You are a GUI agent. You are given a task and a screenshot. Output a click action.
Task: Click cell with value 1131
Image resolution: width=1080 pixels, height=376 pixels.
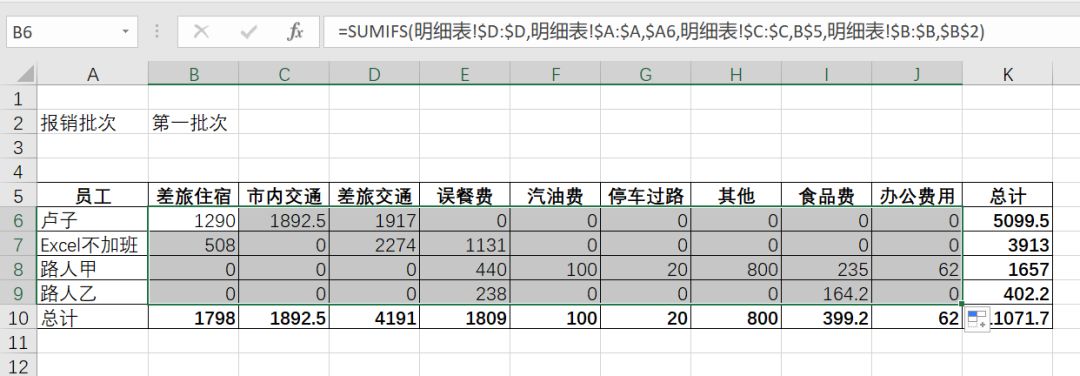pos(464,244)
